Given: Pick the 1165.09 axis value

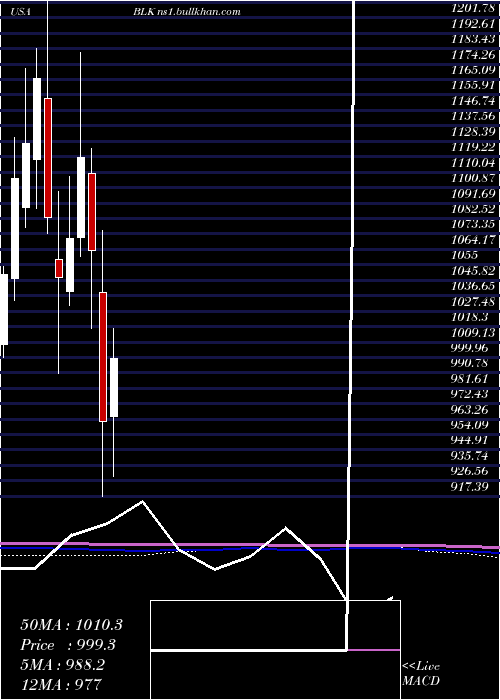Looking at the screenshot, I should 473,70.
